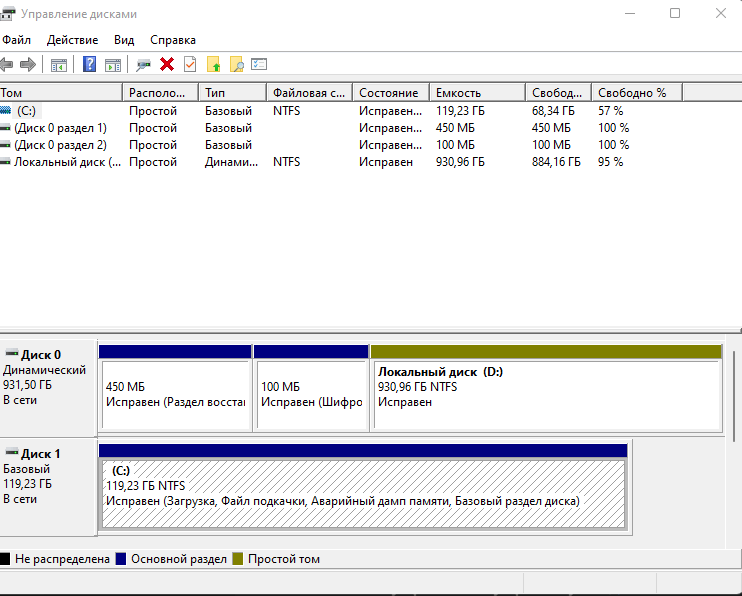Open the Справка menu

tap(173, 40)
